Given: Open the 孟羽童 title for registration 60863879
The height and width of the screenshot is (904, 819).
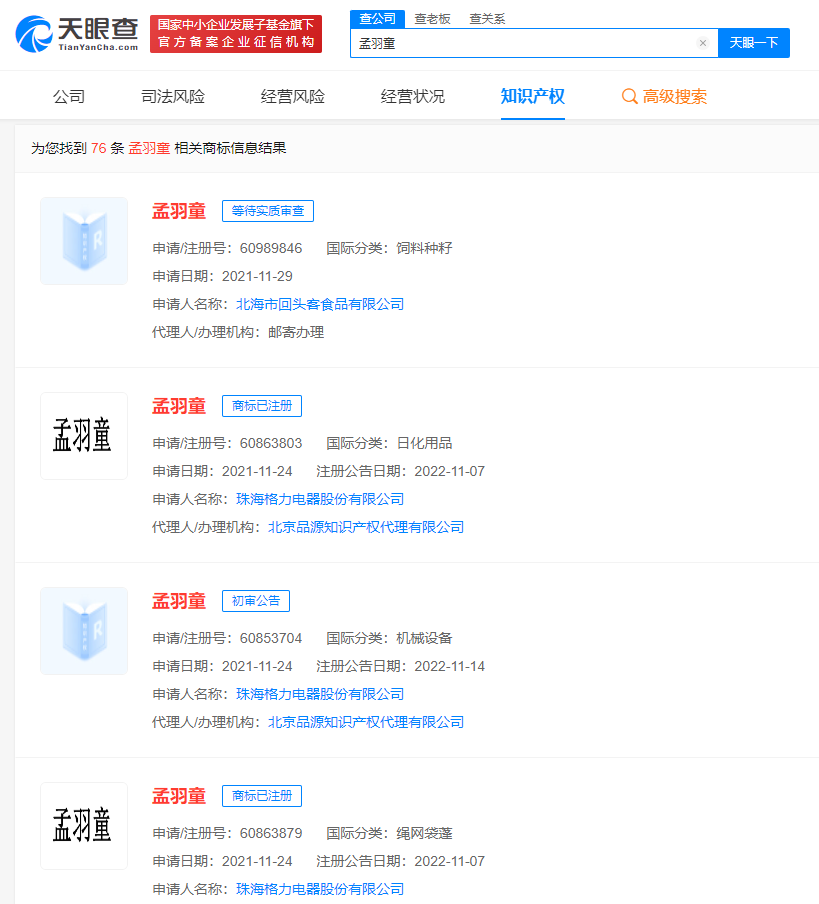Looking at the screenshot, I should (179, 796).
